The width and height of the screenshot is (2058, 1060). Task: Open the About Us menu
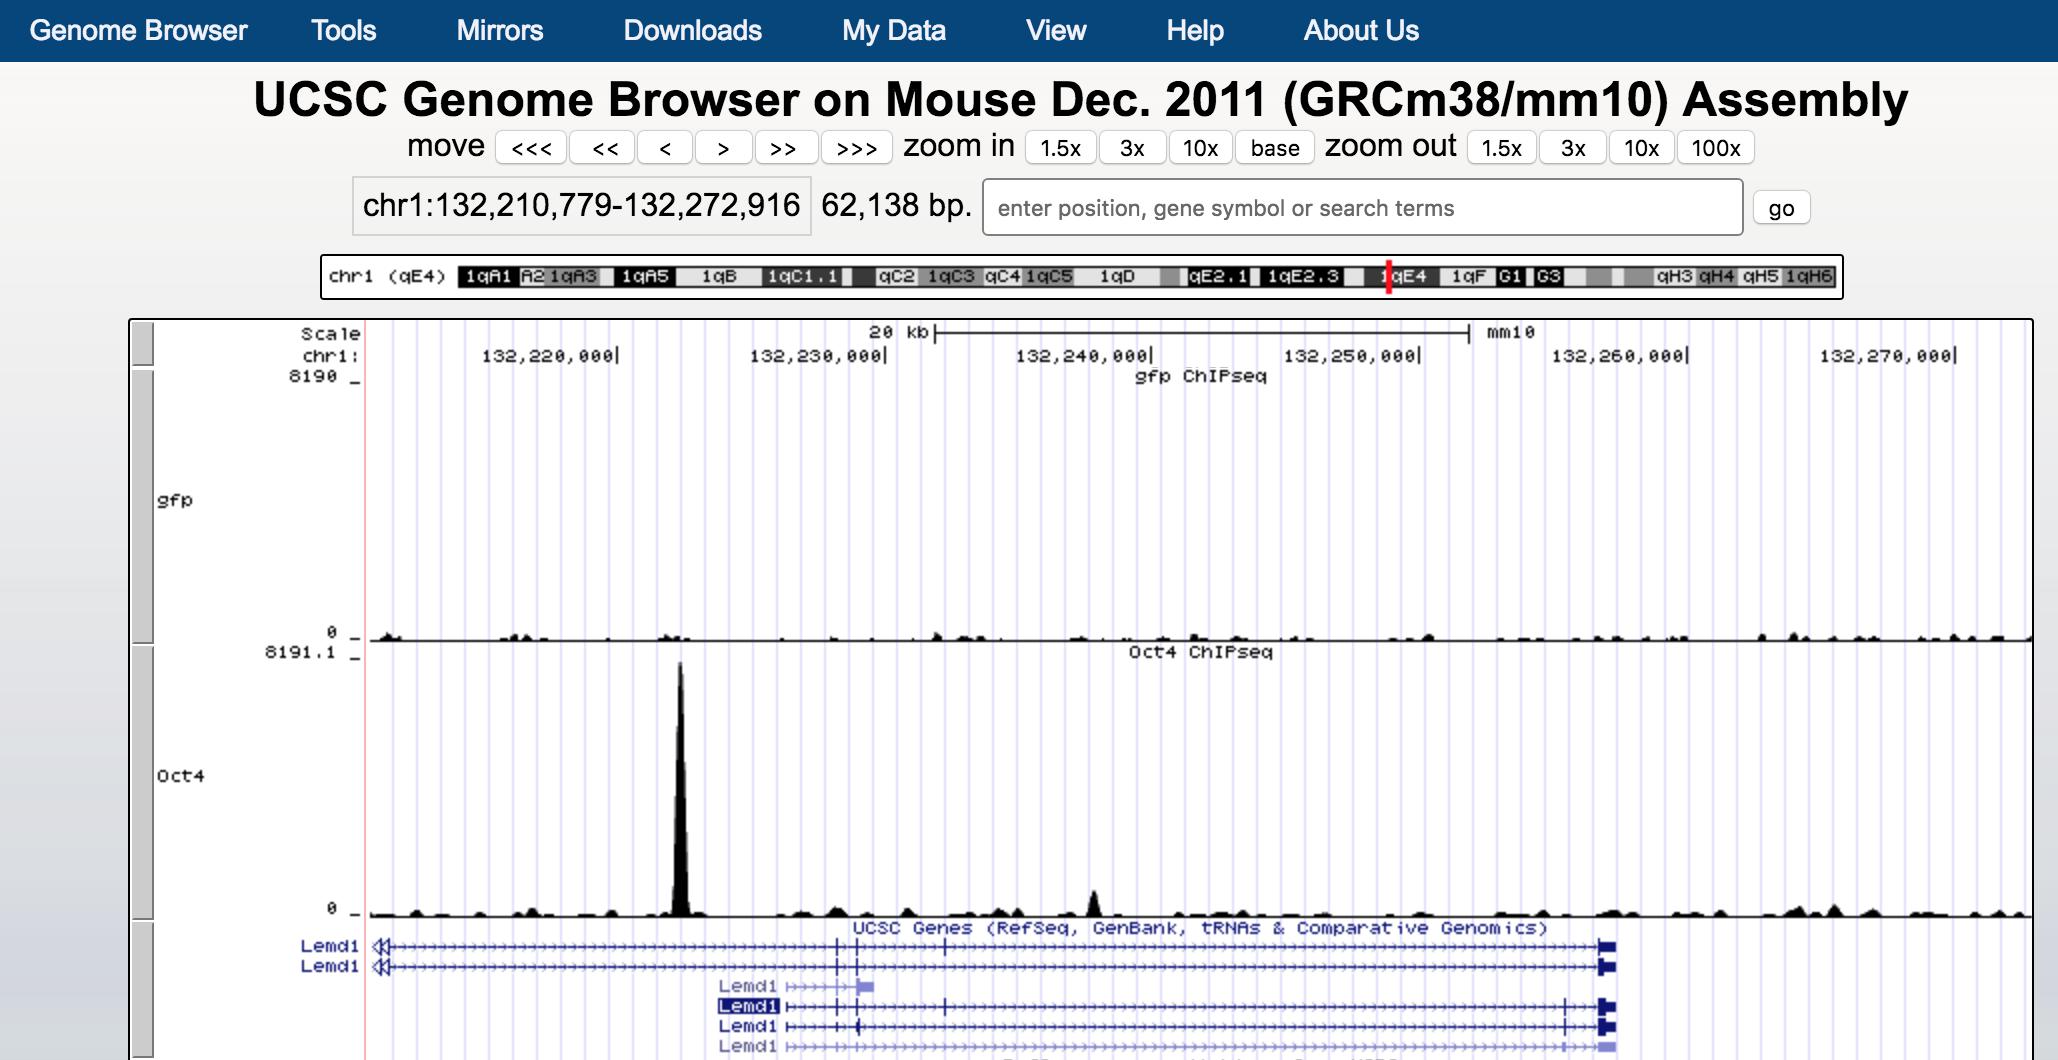click(1360, 30)
